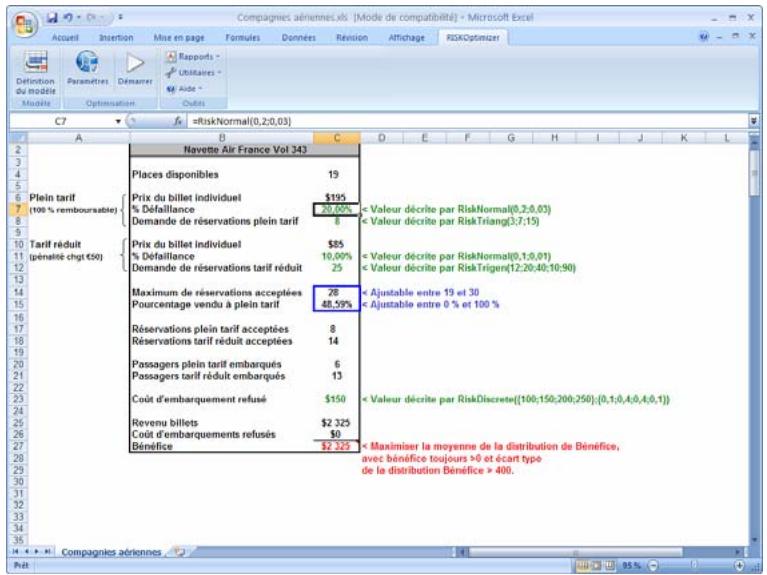
Task: Click the vertical scrollbar thumb
Action: click(754, 171)
